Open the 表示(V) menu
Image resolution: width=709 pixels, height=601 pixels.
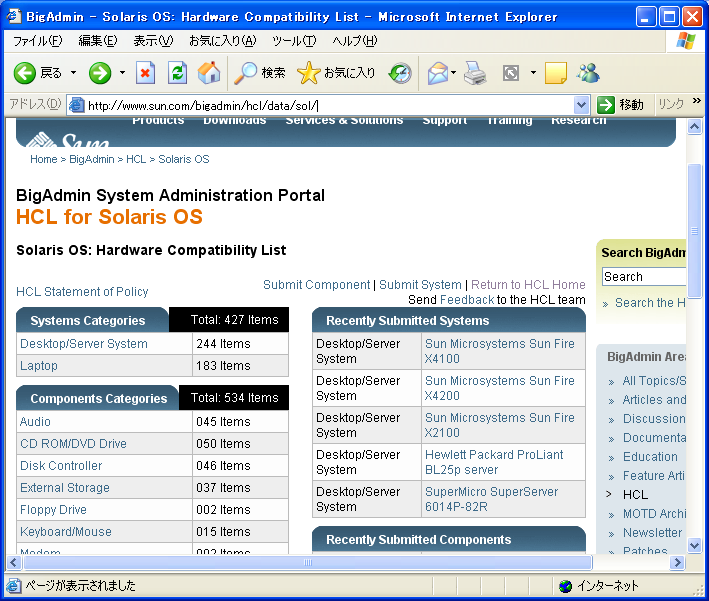click(x=153, y=41)
